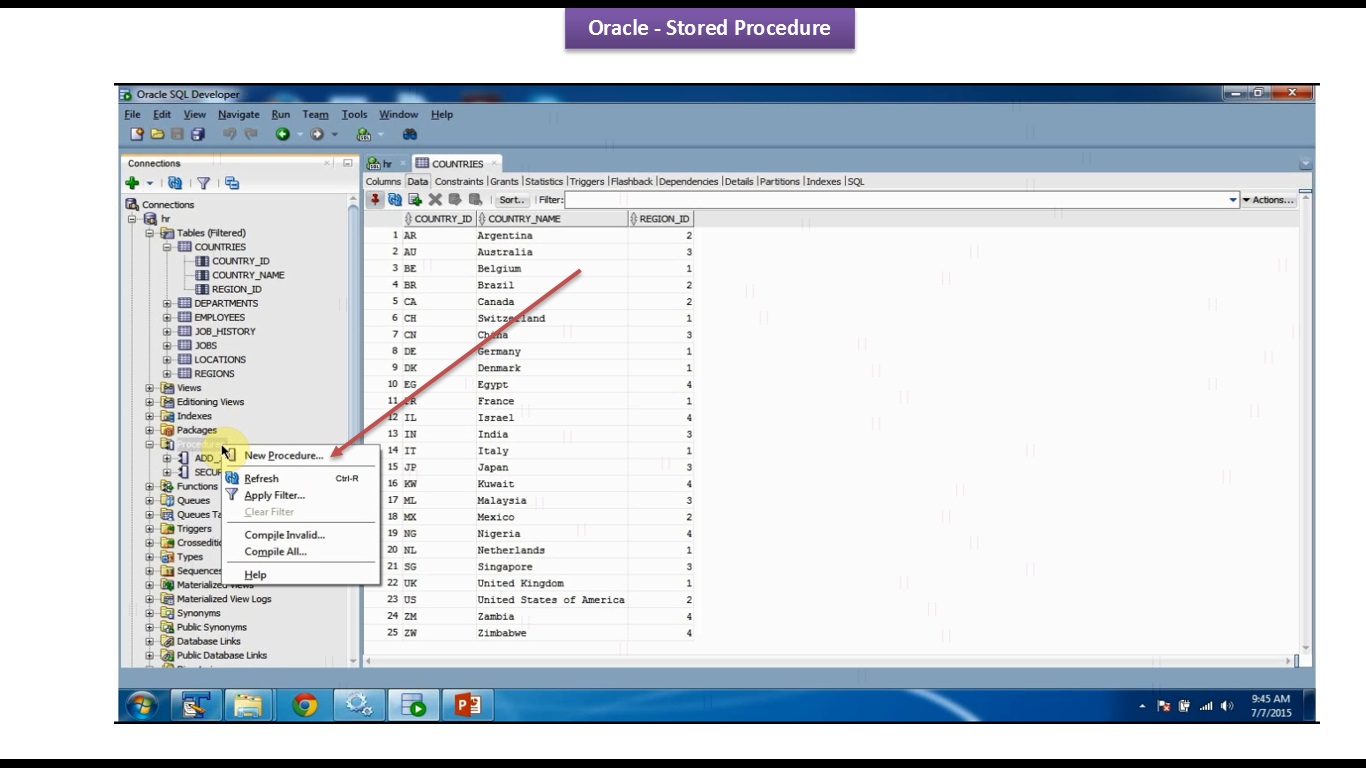Choose Compile Invalid... in context menu
Screen dimensions: 1366x768
click(285, 535)
